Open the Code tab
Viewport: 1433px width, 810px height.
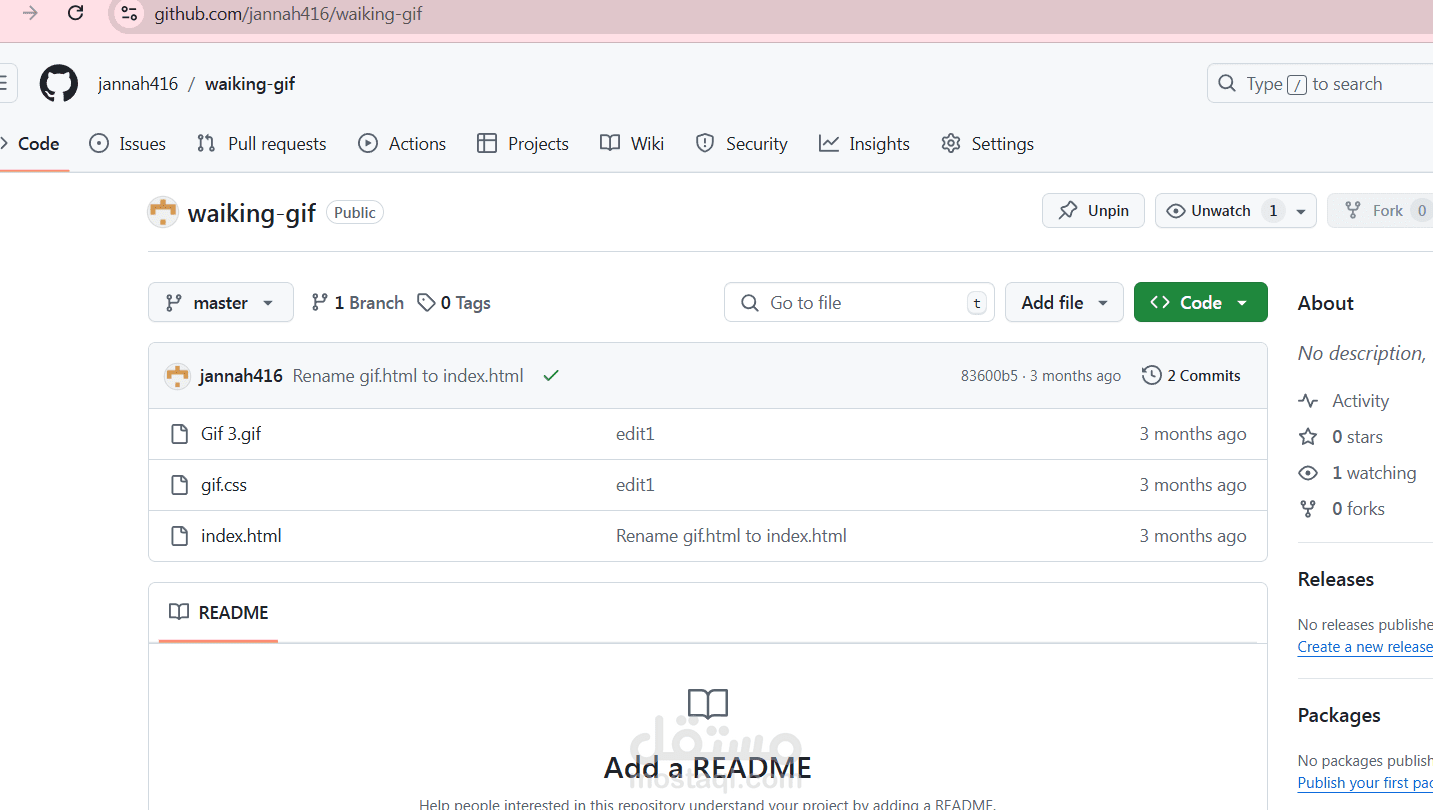click(x=30, y=144)
